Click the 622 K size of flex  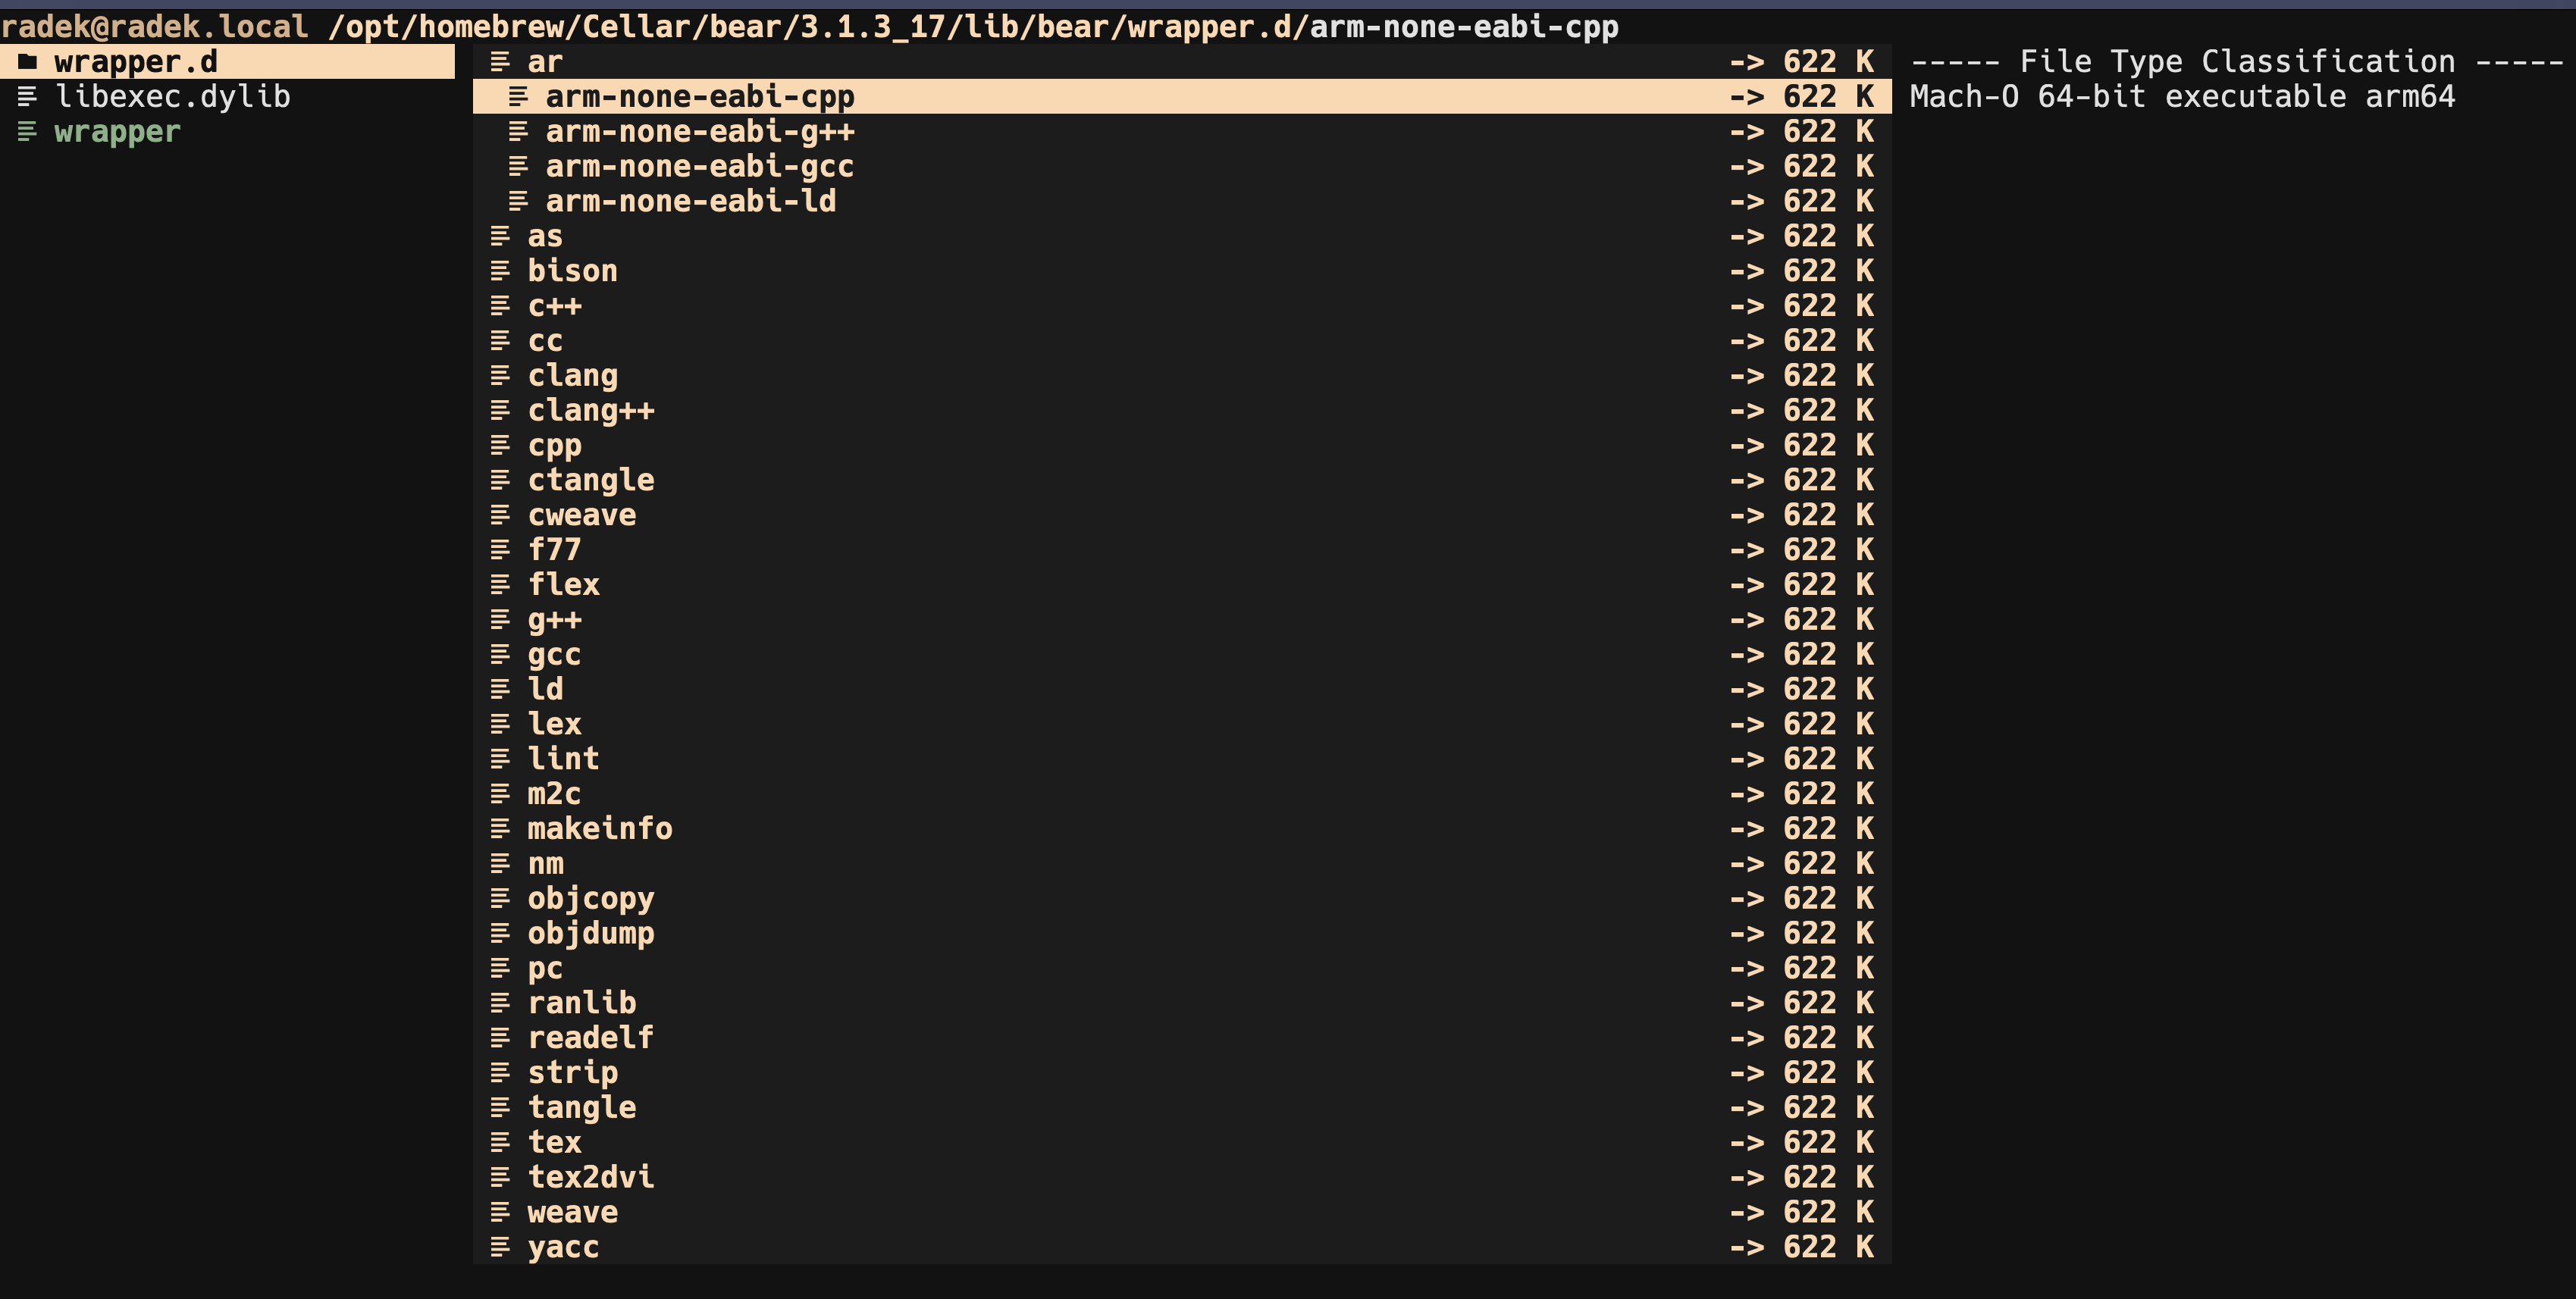click(1829, 584)
